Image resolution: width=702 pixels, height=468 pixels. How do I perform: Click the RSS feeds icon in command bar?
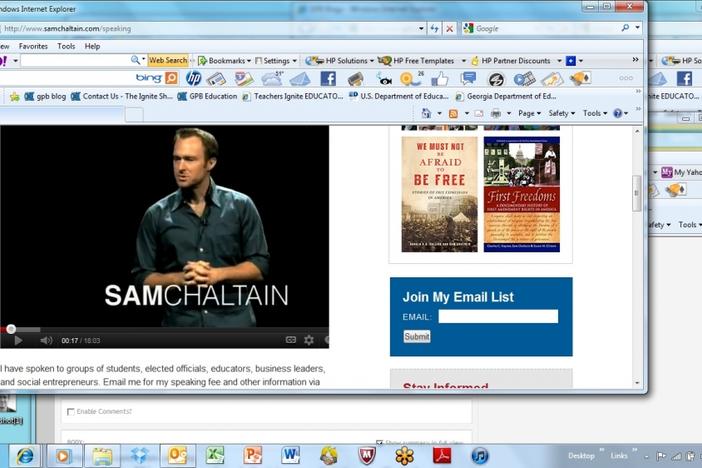coord(454,114)
